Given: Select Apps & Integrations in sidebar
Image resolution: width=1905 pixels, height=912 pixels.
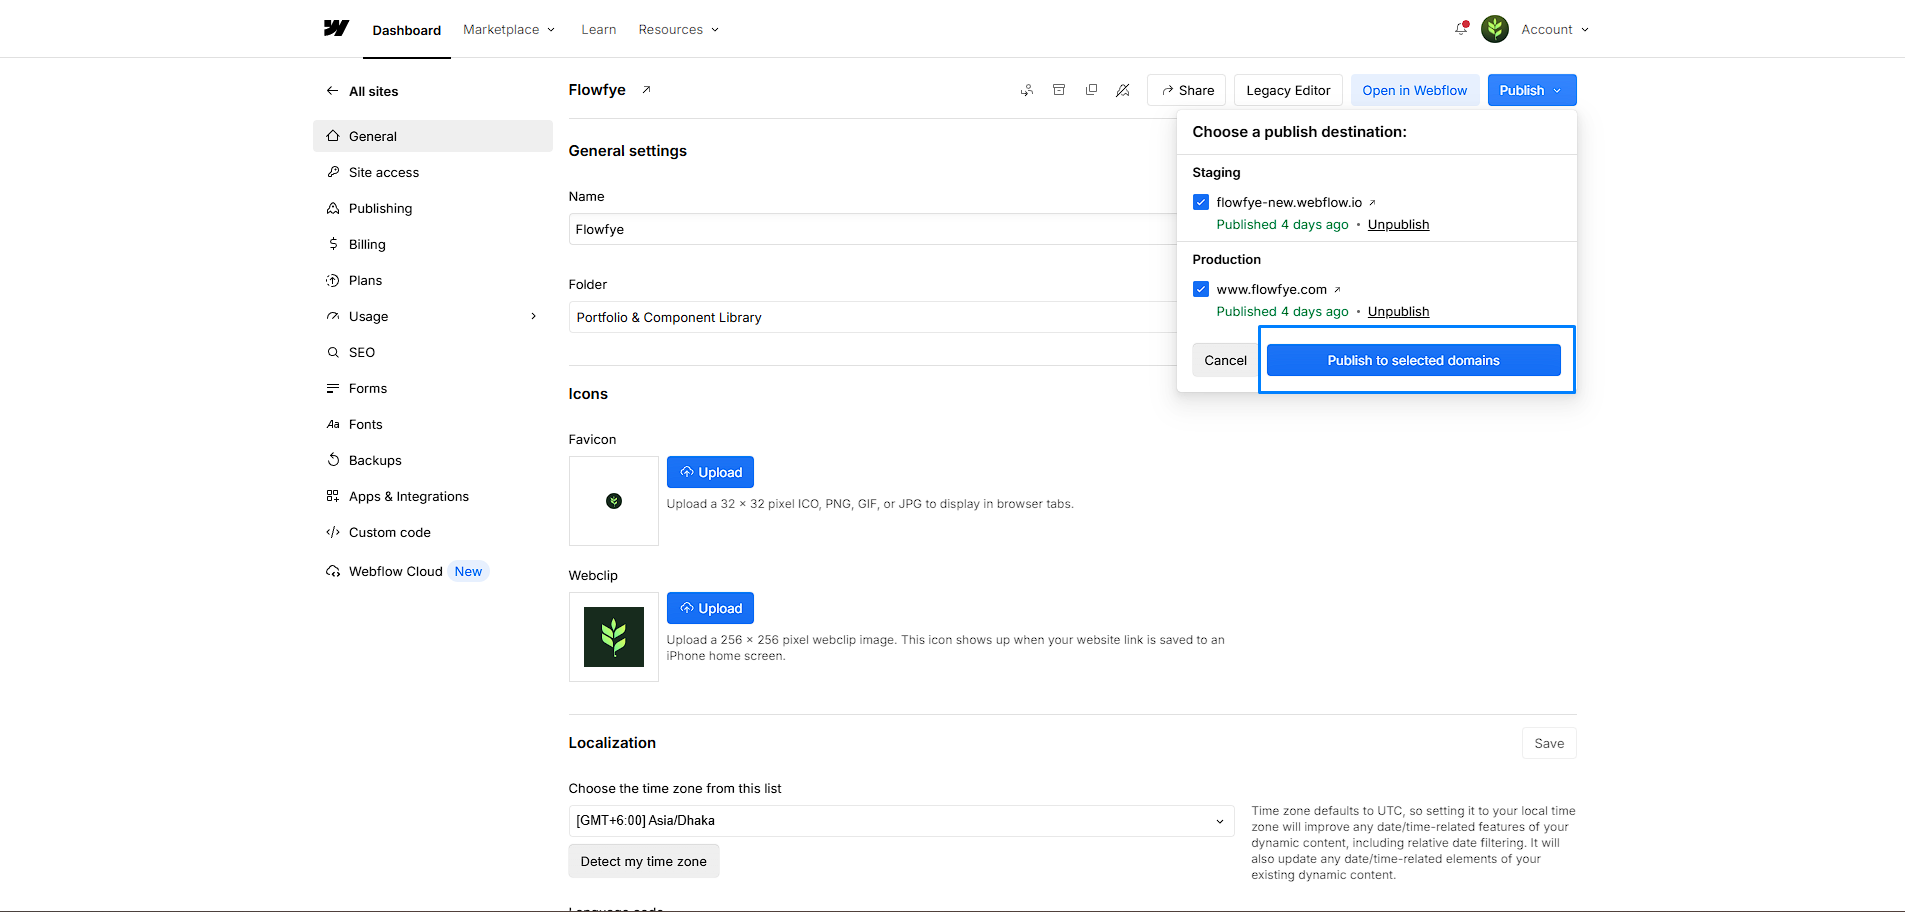Looking at the screenshot, I should [433, 496].
